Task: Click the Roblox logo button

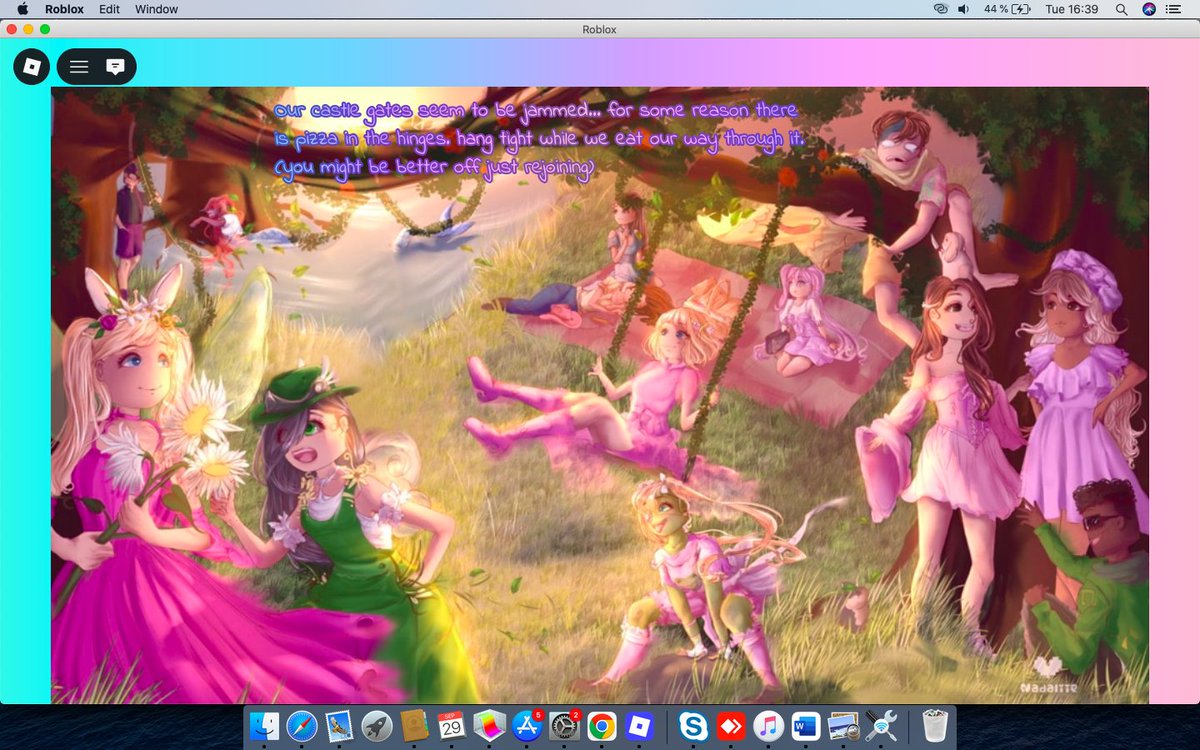Action: (x=32, y=67)
